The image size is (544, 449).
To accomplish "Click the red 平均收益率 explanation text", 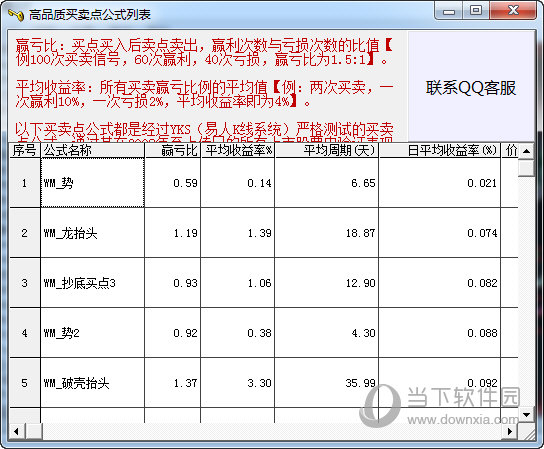I will 204,94.
